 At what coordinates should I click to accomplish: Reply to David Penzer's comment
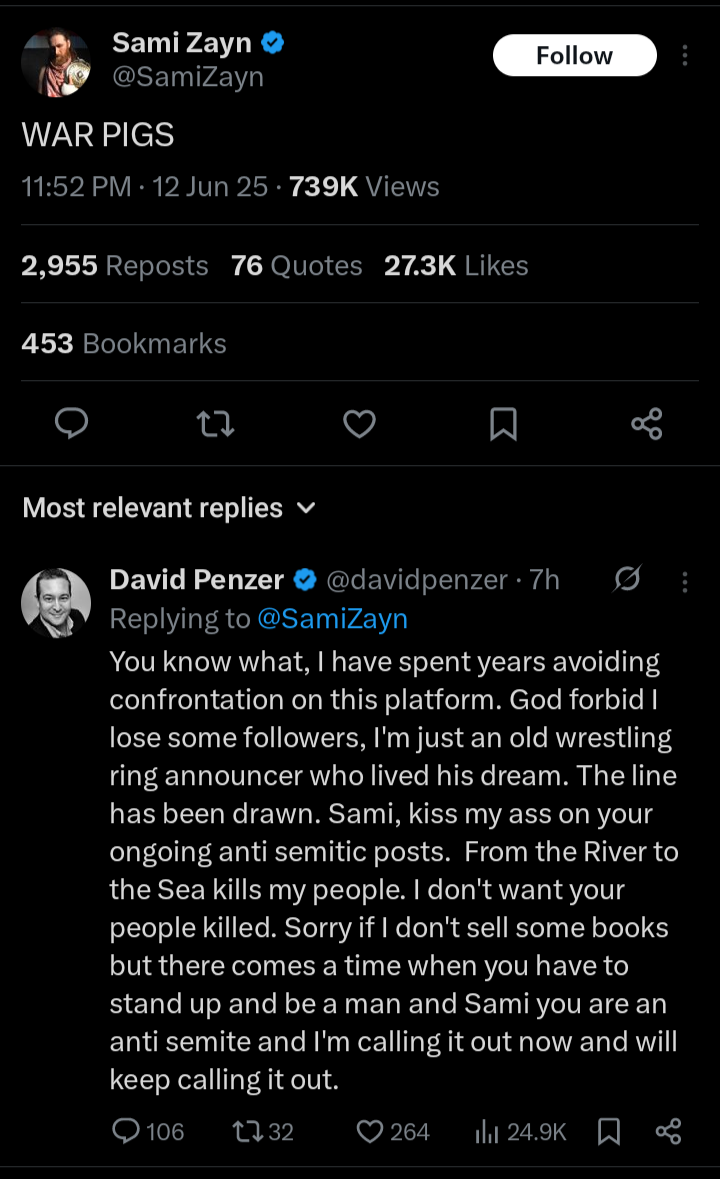tap(127, 1131)
